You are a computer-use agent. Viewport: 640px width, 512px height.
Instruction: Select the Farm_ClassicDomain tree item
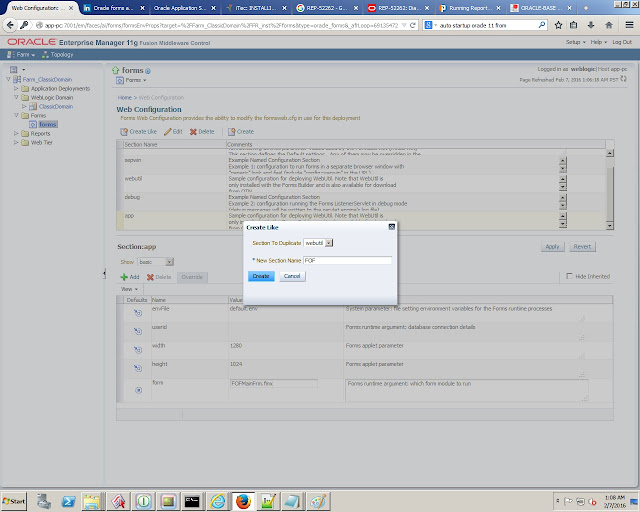[x=47, y=80]
